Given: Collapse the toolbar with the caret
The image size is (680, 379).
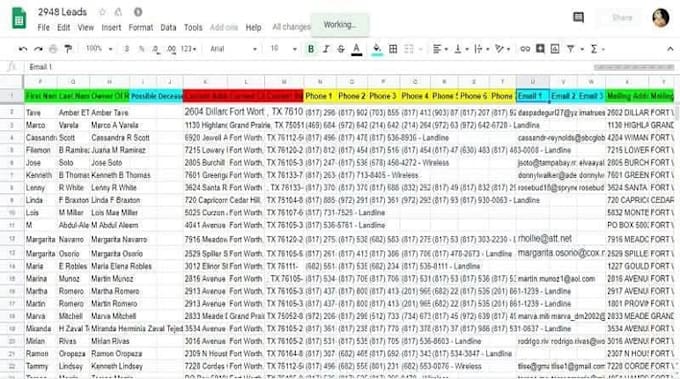Looking at the screenshot, I should pyautogui.click(x=670, y=49).
